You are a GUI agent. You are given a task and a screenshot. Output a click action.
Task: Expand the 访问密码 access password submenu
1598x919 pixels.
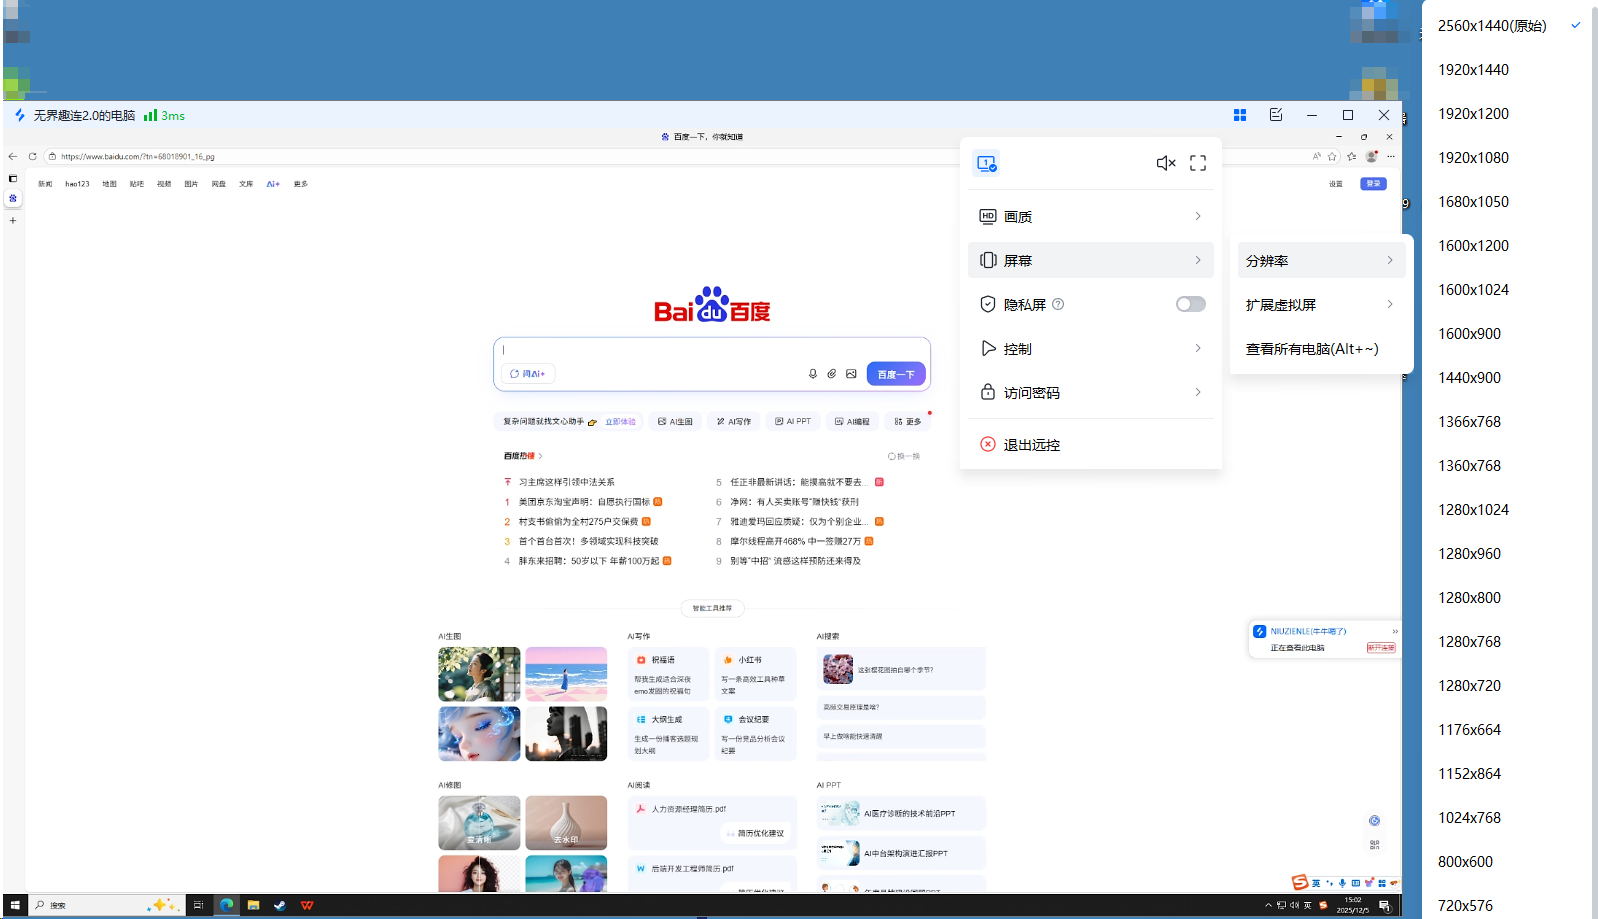[x=1091, y=392]
